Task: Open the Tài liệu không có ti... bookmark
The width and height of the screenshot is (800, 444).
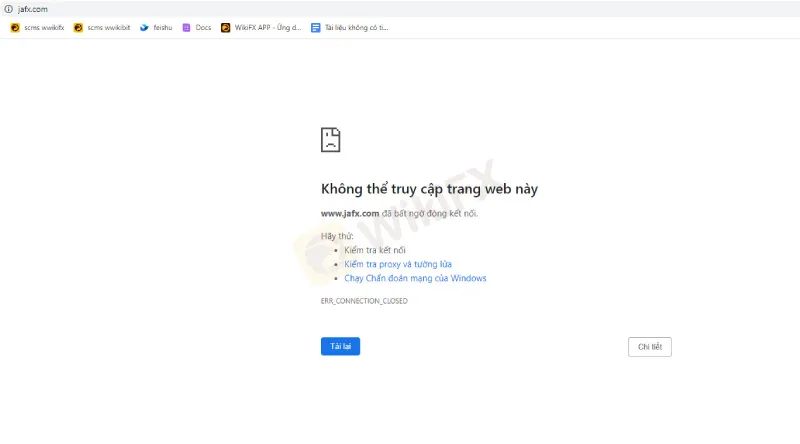Action: 349,28
